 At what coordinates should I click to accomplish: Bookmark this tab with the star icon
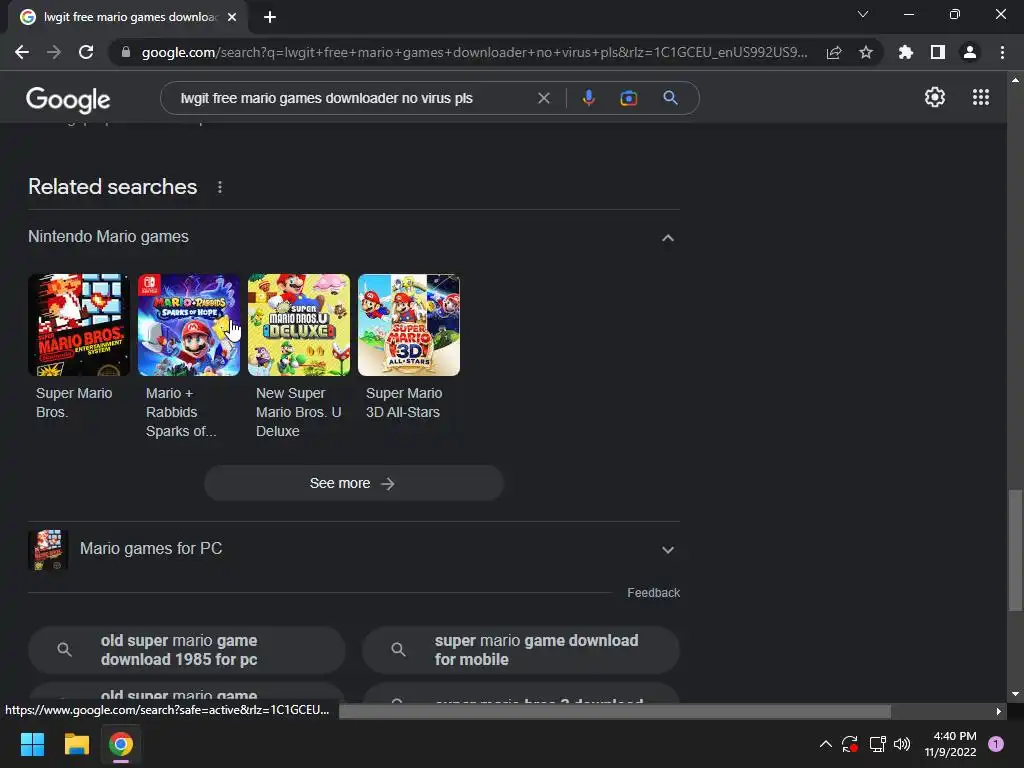point(866,52)
